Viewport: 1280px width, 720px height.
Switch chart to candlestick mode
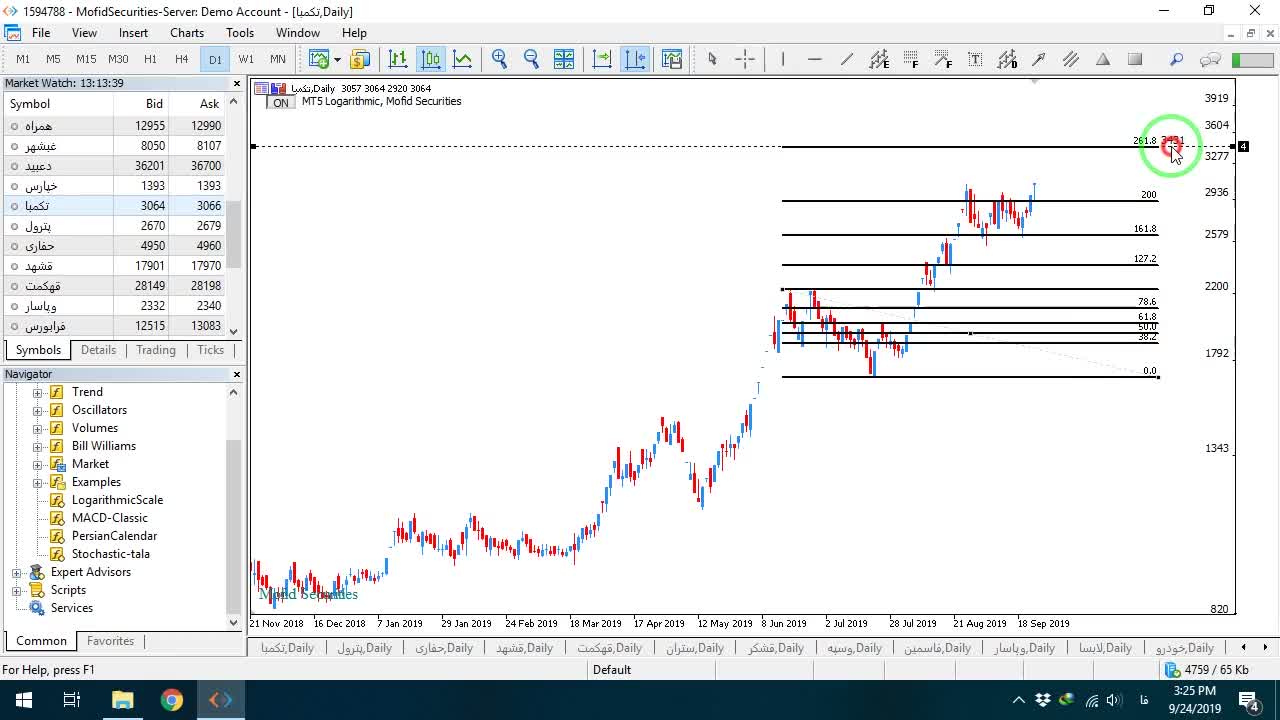(430, 59)
